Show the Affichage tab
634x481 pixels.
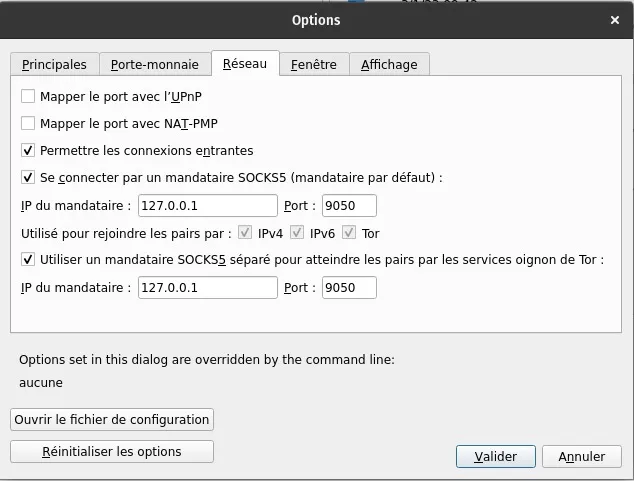point(389,64)
